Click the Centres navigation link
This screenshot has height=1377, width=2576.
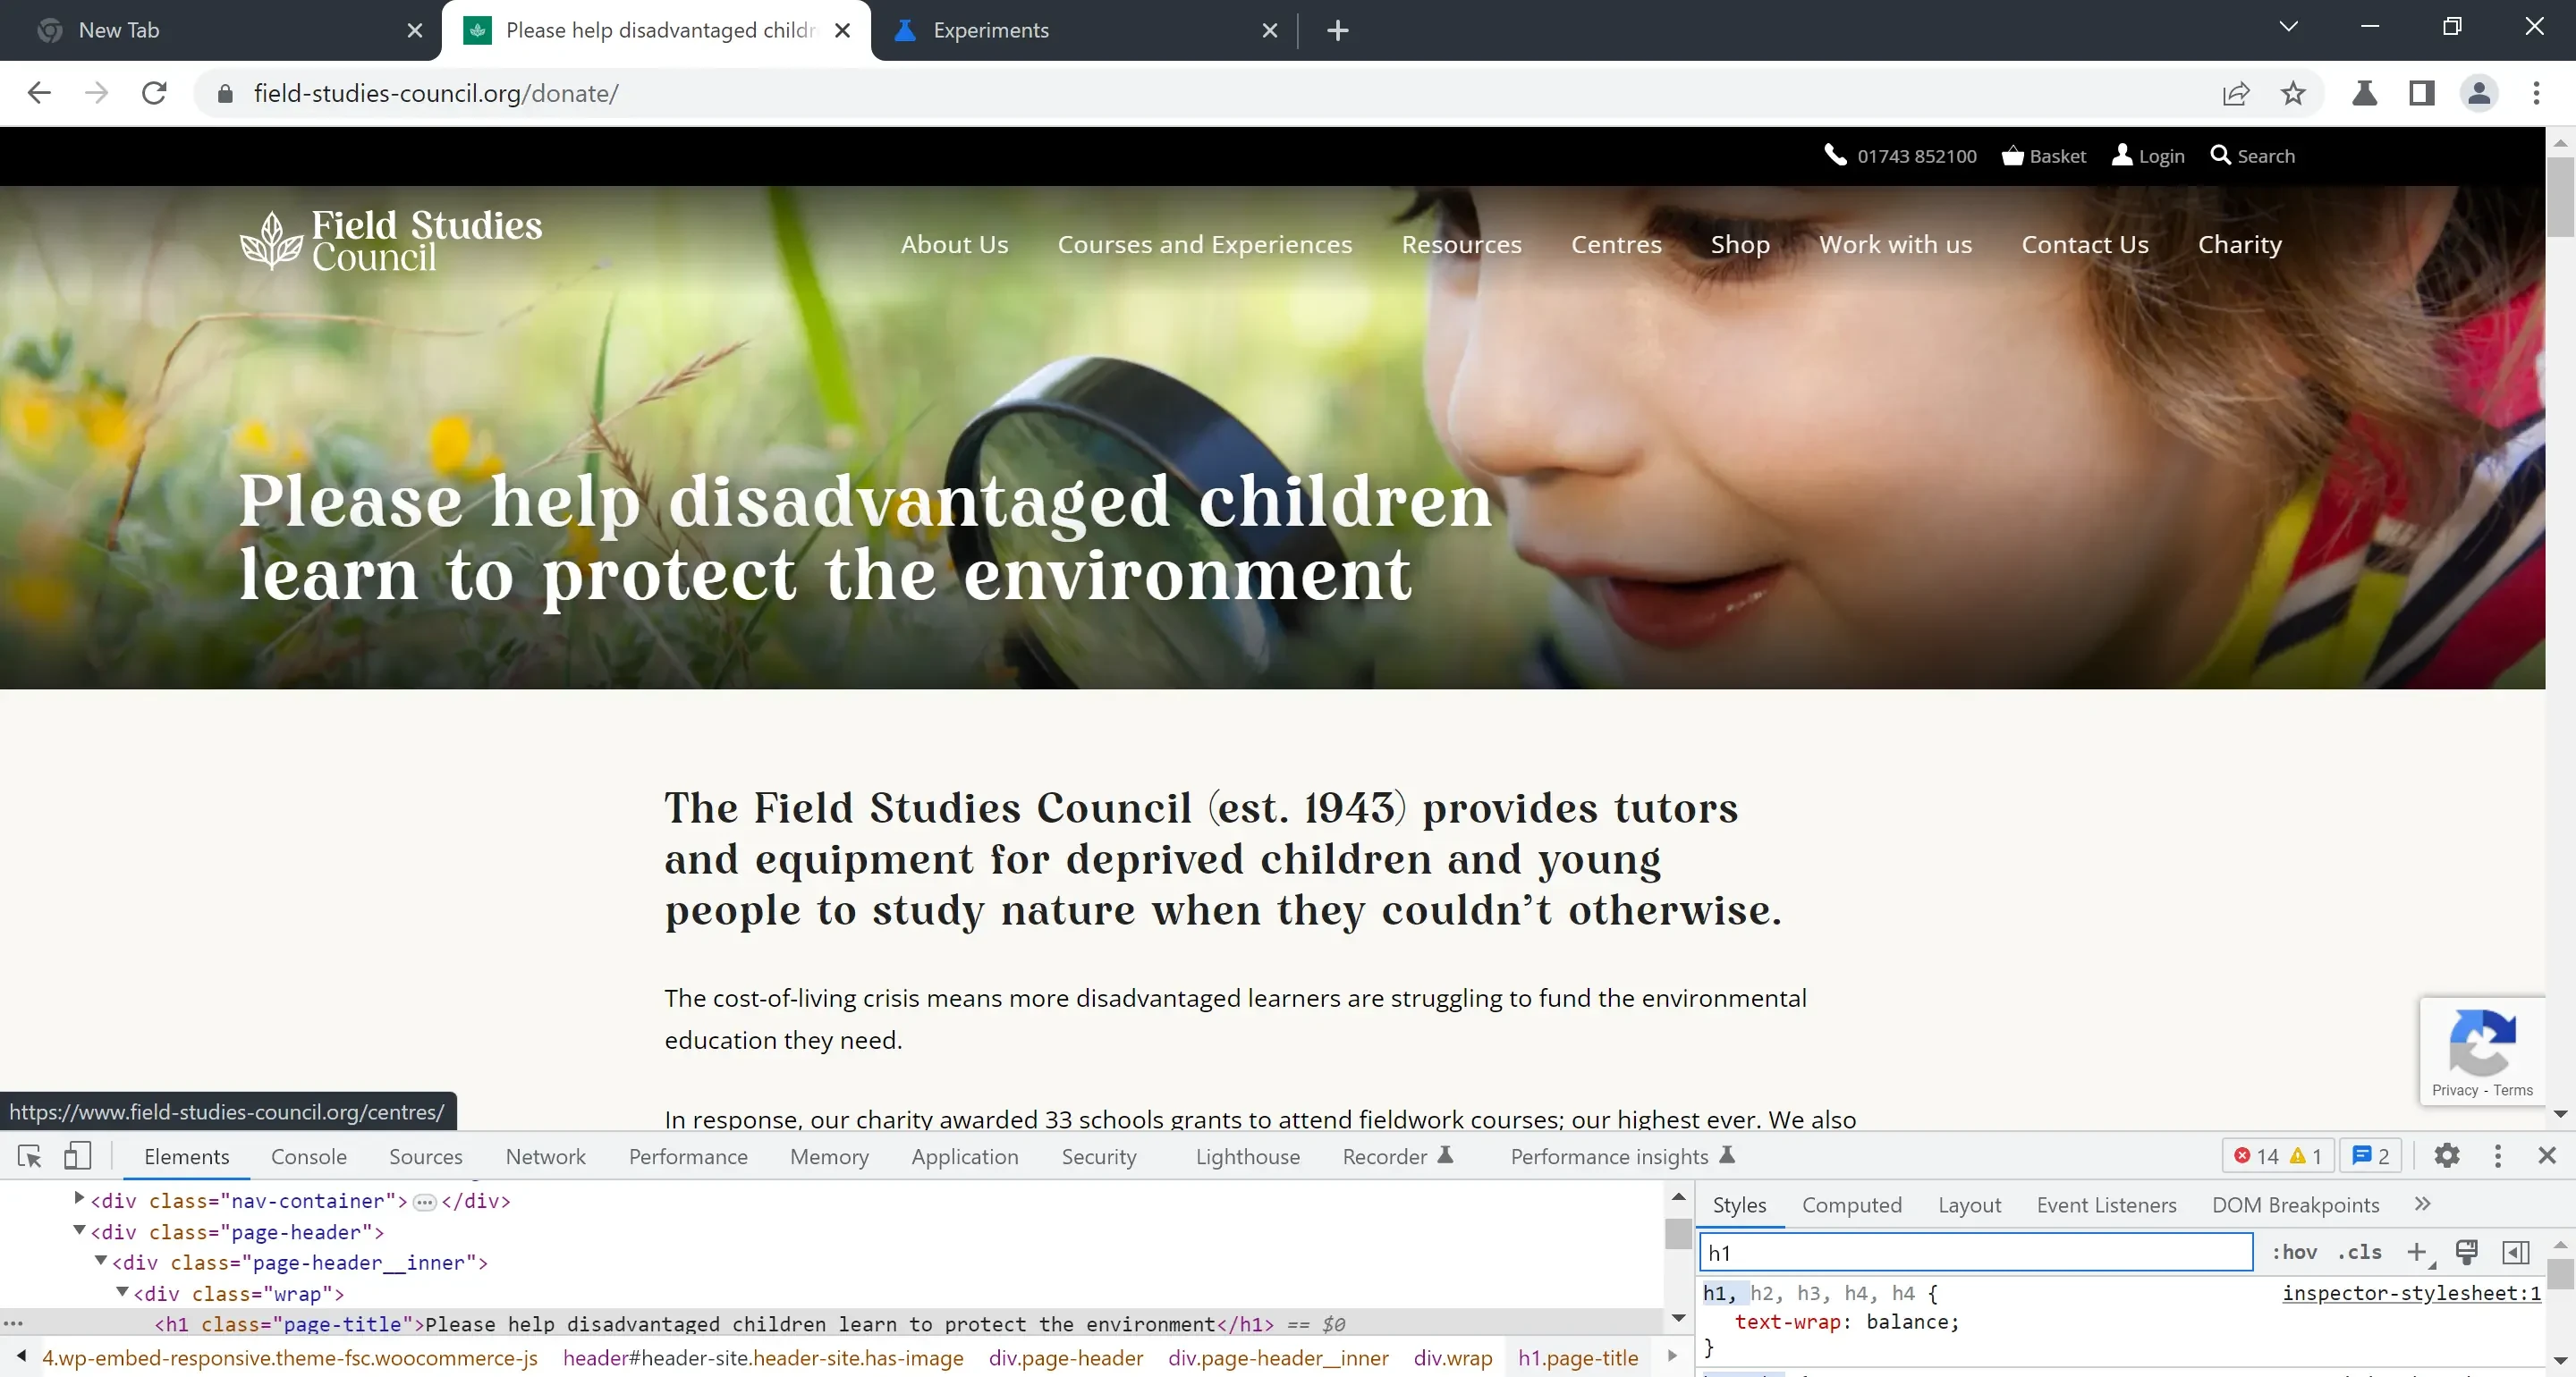click(1616, 244)
